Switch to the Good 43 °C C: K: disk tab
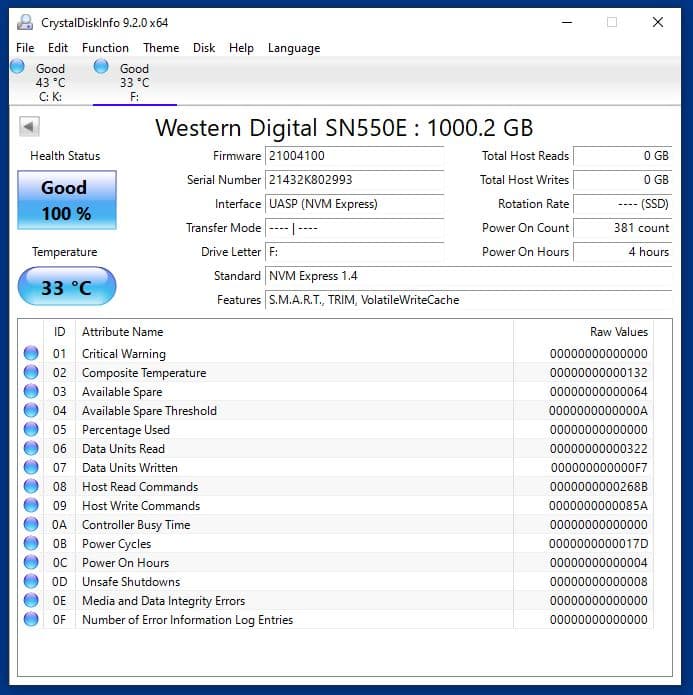693x695 pixels. coord(51,82)
